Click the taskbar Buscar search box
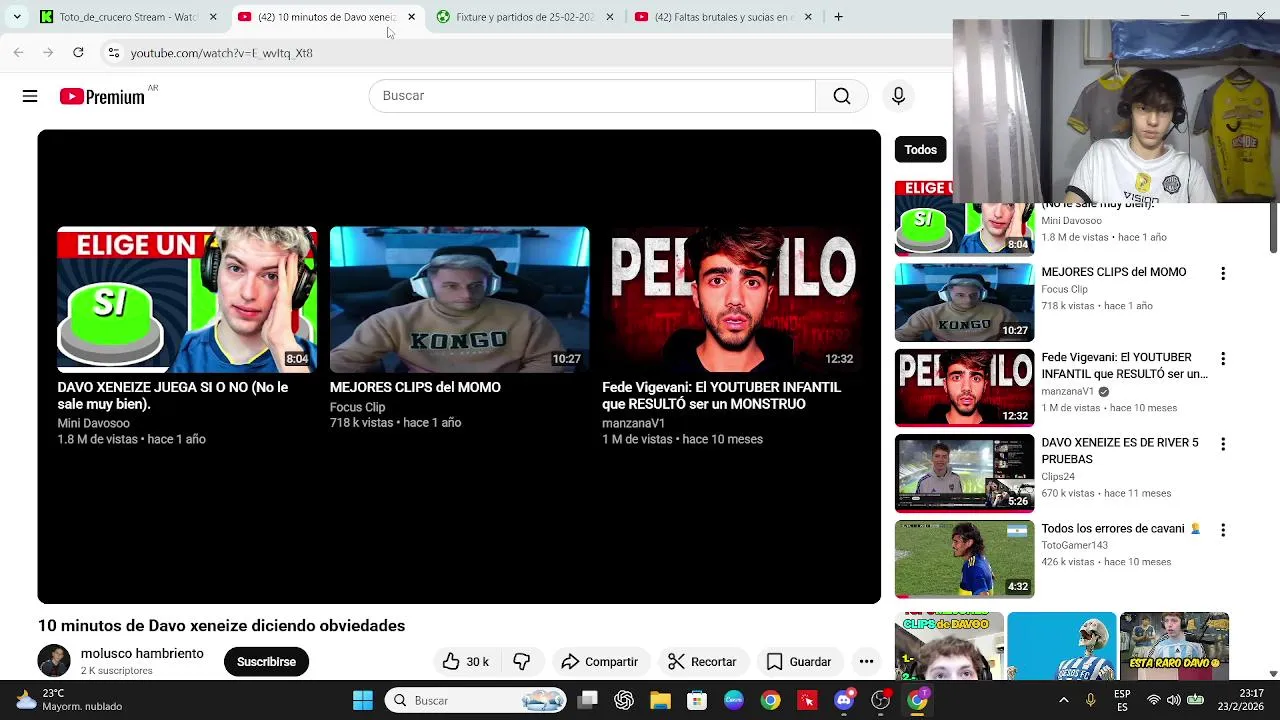This screenshot has width=1280, height=720. pos(476,700)
